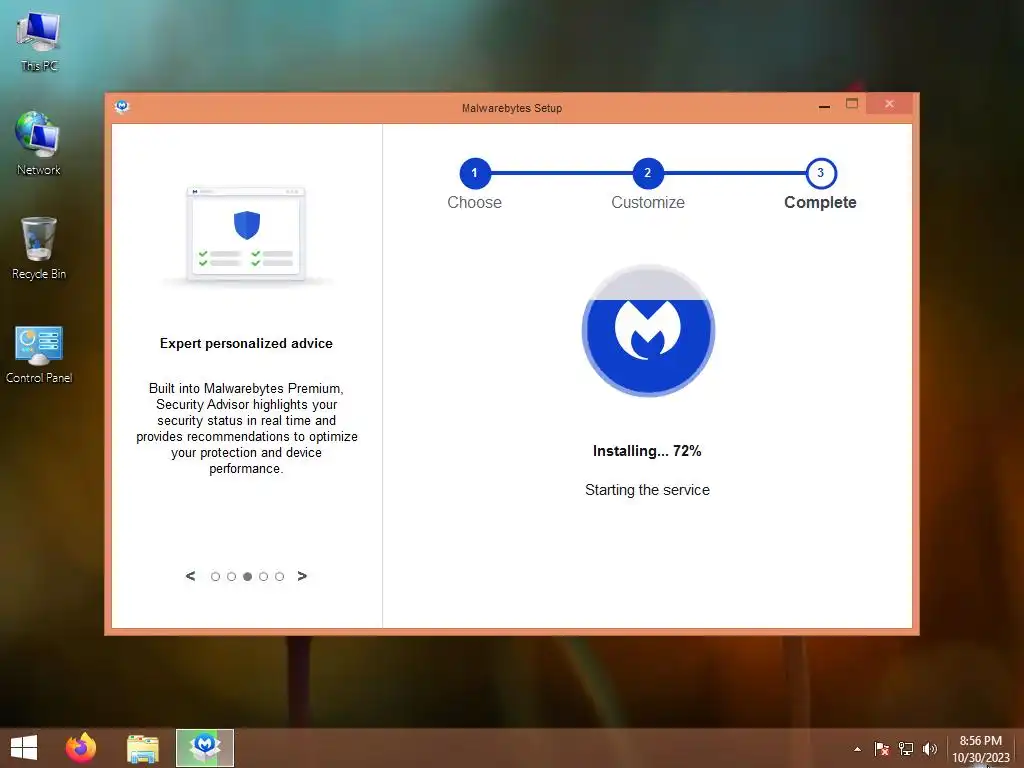Screen dimensions: 1024x768
Task: Open Action Center flag tray icon
Action: pos(882,749)
